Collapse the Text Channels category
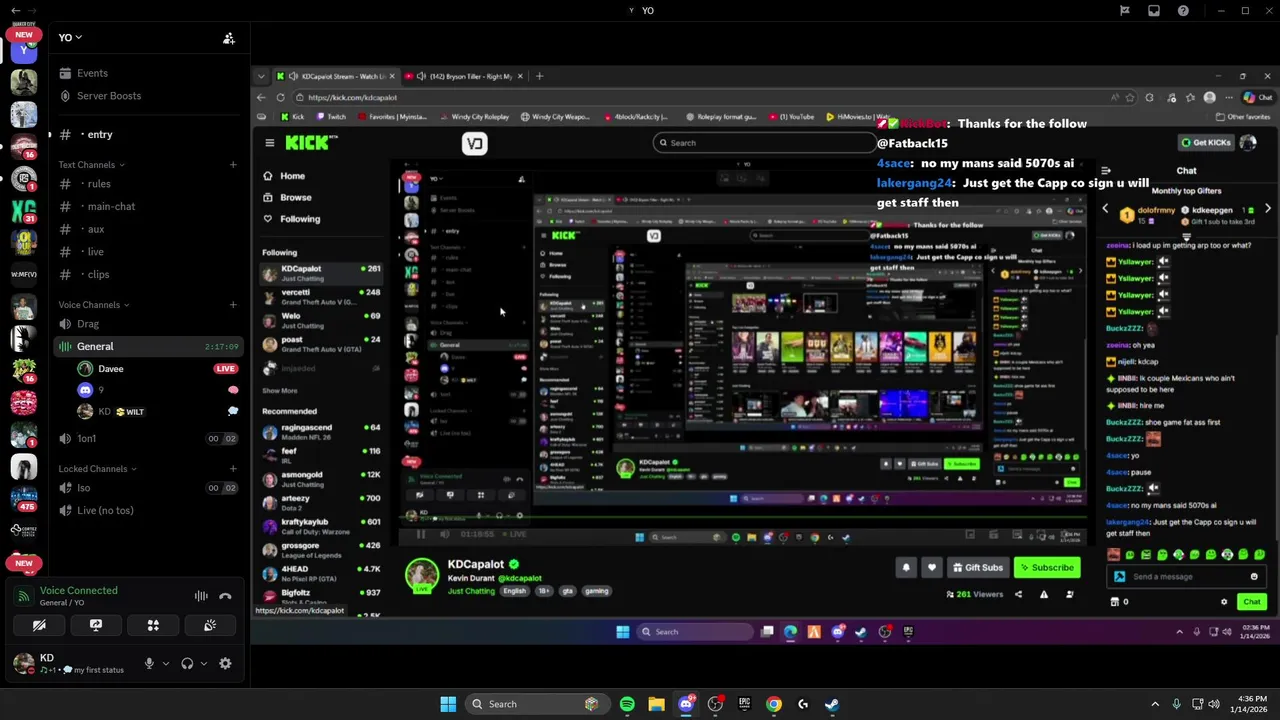This screenshot has width=1280, height=720. point(91,165)
